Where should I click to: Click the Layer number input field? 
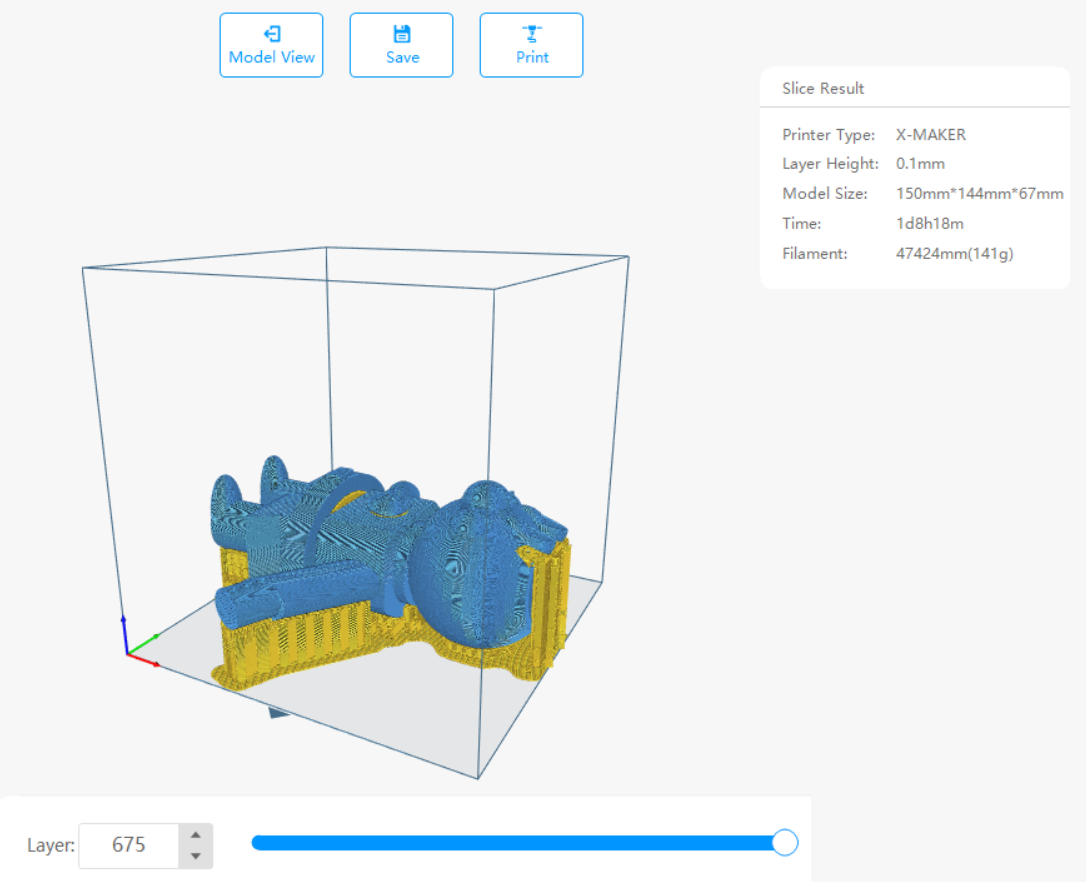[x=129, y=845]
